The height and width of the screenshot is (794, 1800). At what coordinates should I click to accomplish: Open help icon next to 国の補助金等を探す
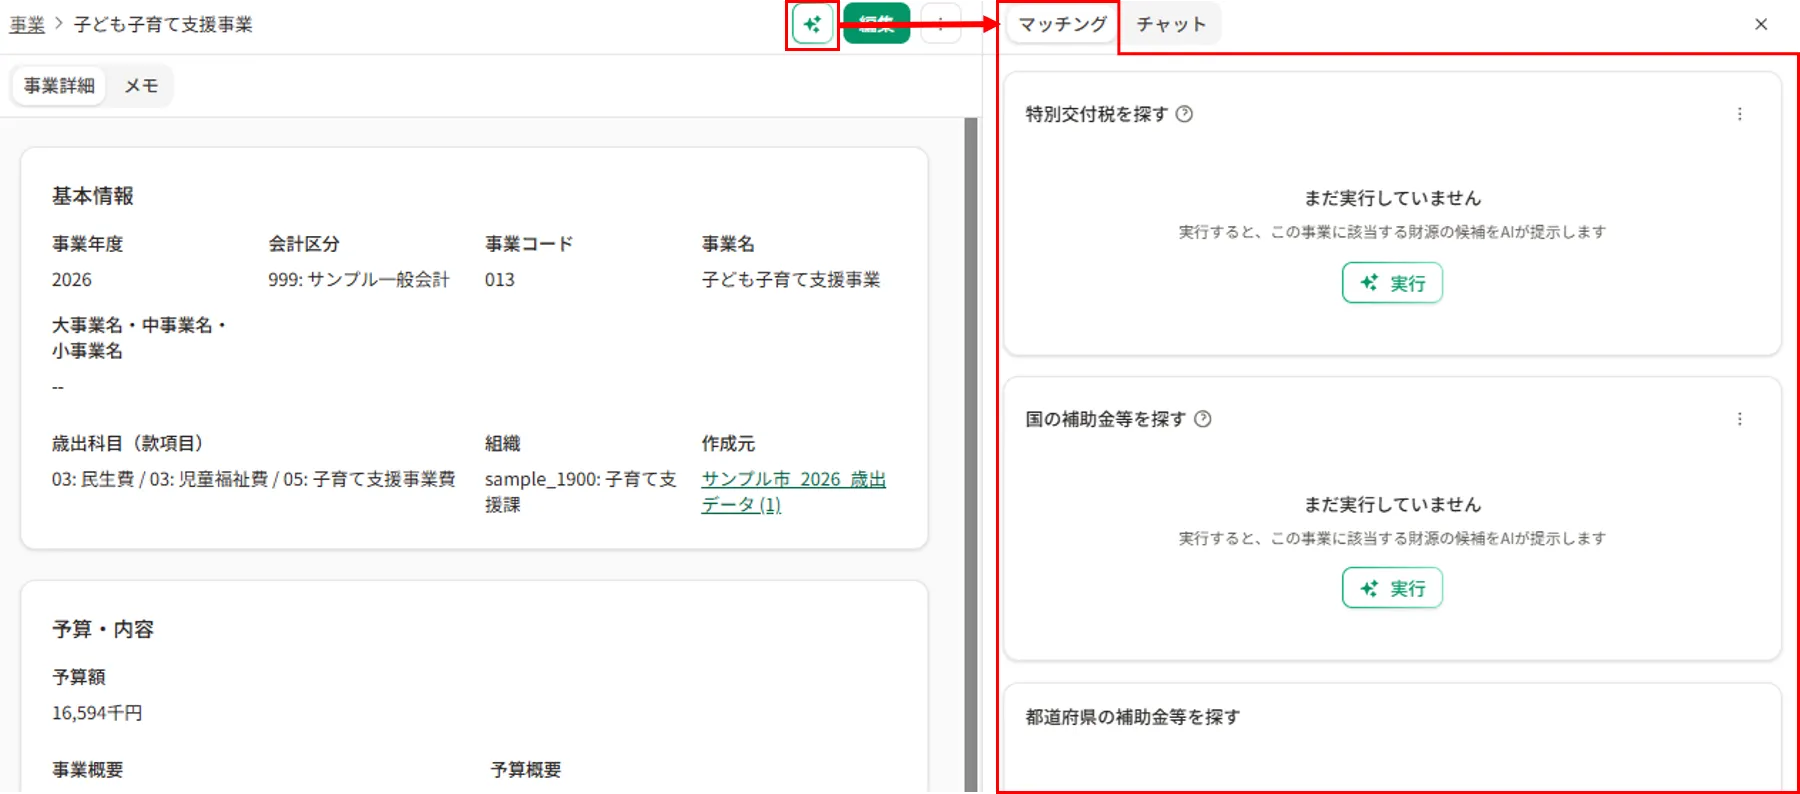1203,419
